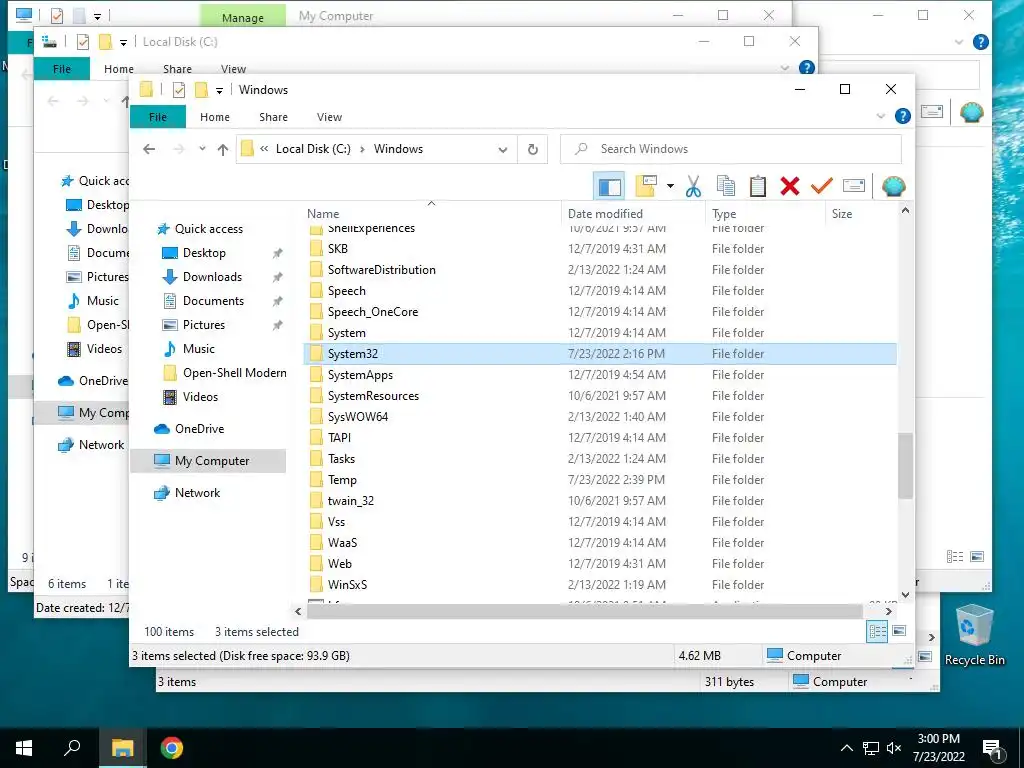This screenshot has height=768, width=1024.
Task: Select the WinSxS folder
Action: tap(347, 584)
